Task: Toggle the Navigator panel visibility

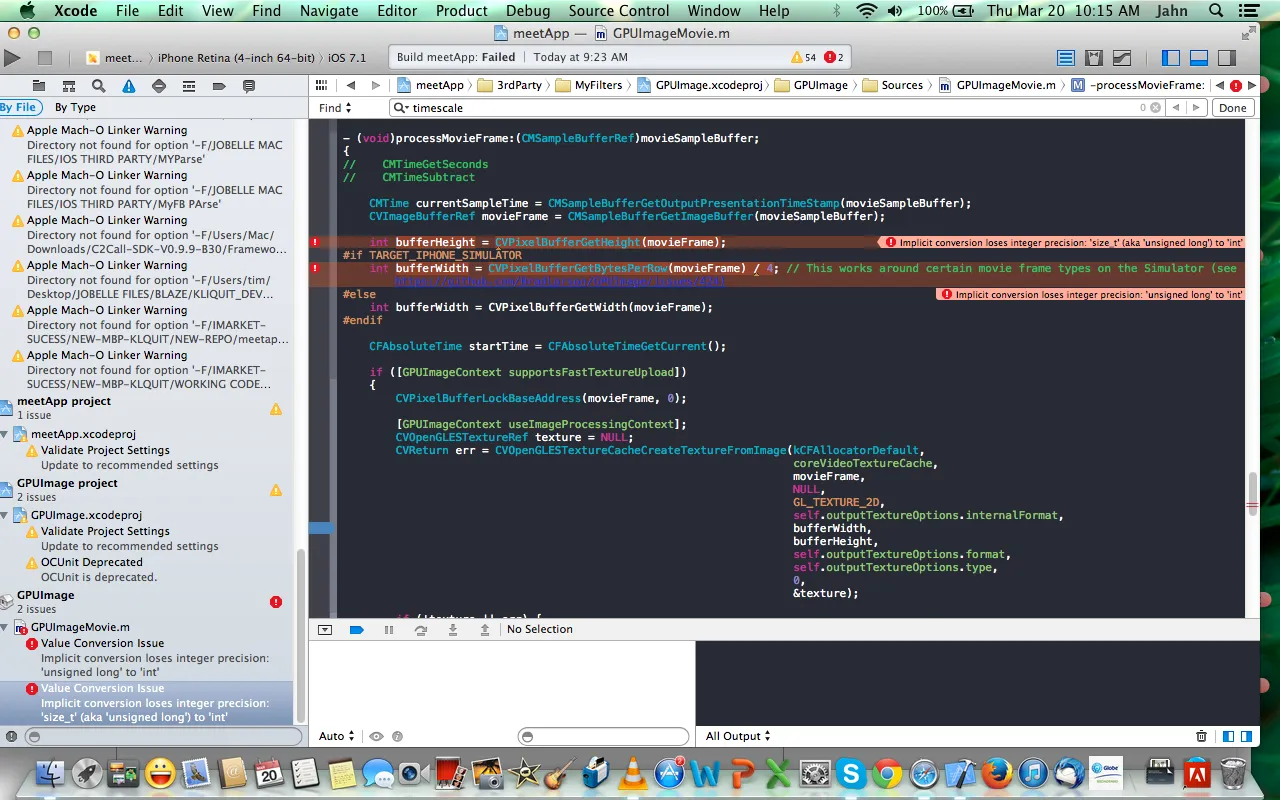Action: (1171, 58)
